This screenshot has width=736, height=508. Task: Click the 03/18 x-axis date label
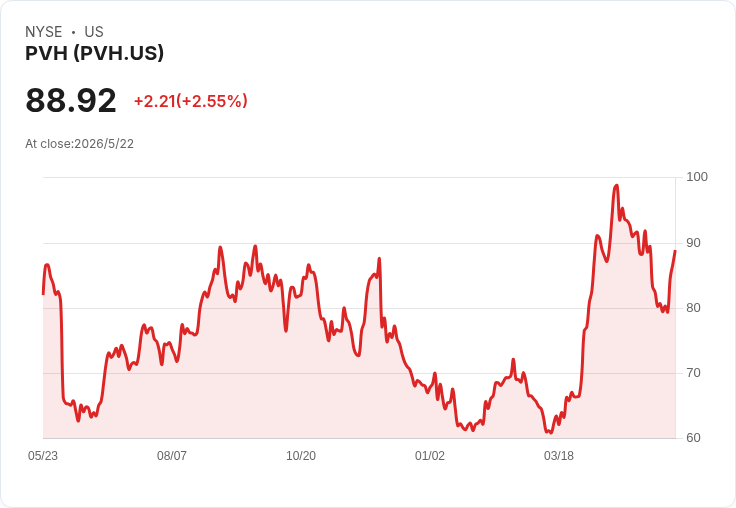click(x=559, y=455)
